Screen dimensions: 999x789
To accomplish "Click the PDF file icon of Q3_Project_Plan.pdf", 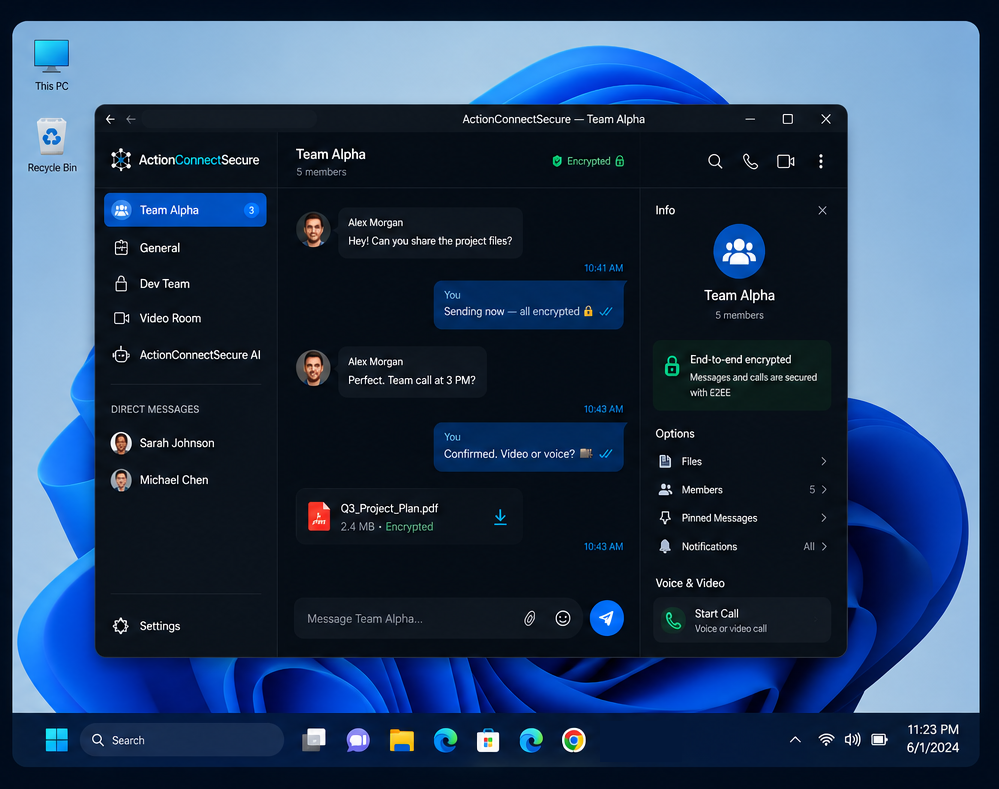I will [x=319, y=516].
